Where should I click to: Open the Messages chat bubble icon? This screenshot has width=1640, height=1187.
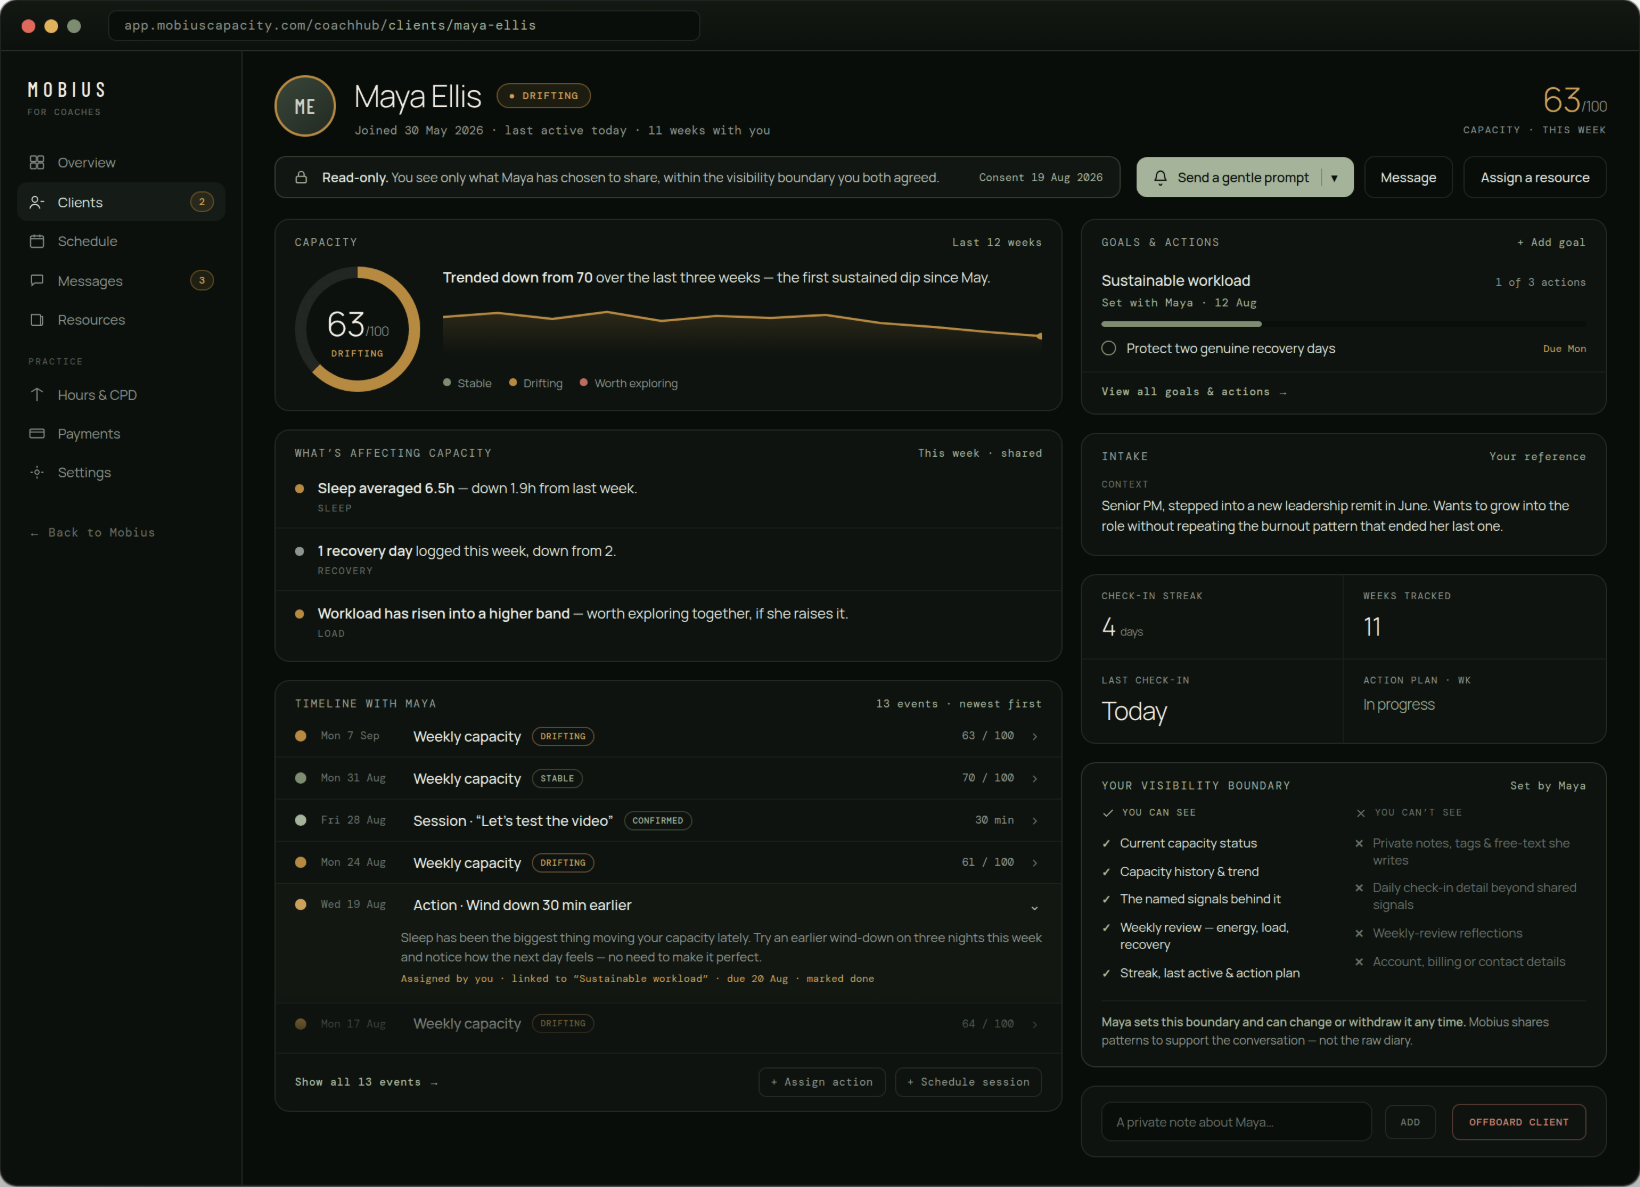pyautogui.click(x=37, y=281)
